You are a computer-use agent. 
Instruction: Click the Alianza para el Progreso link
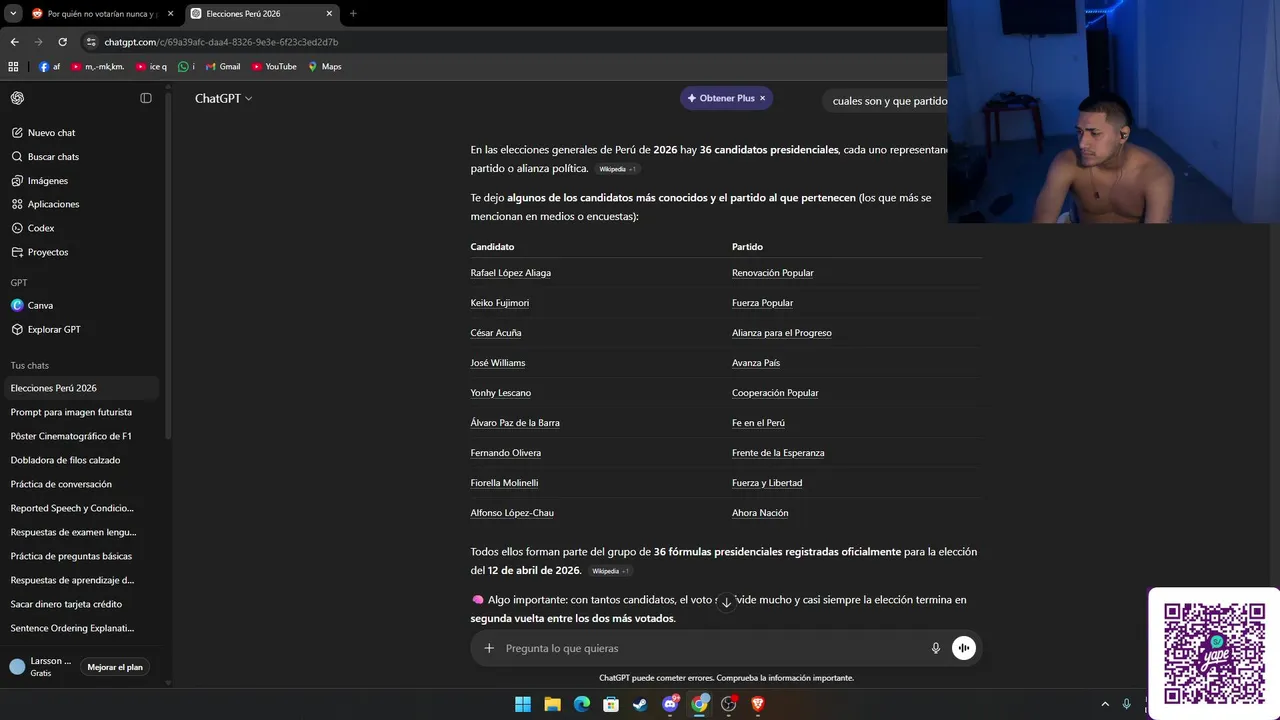click(x=781, y=333)
